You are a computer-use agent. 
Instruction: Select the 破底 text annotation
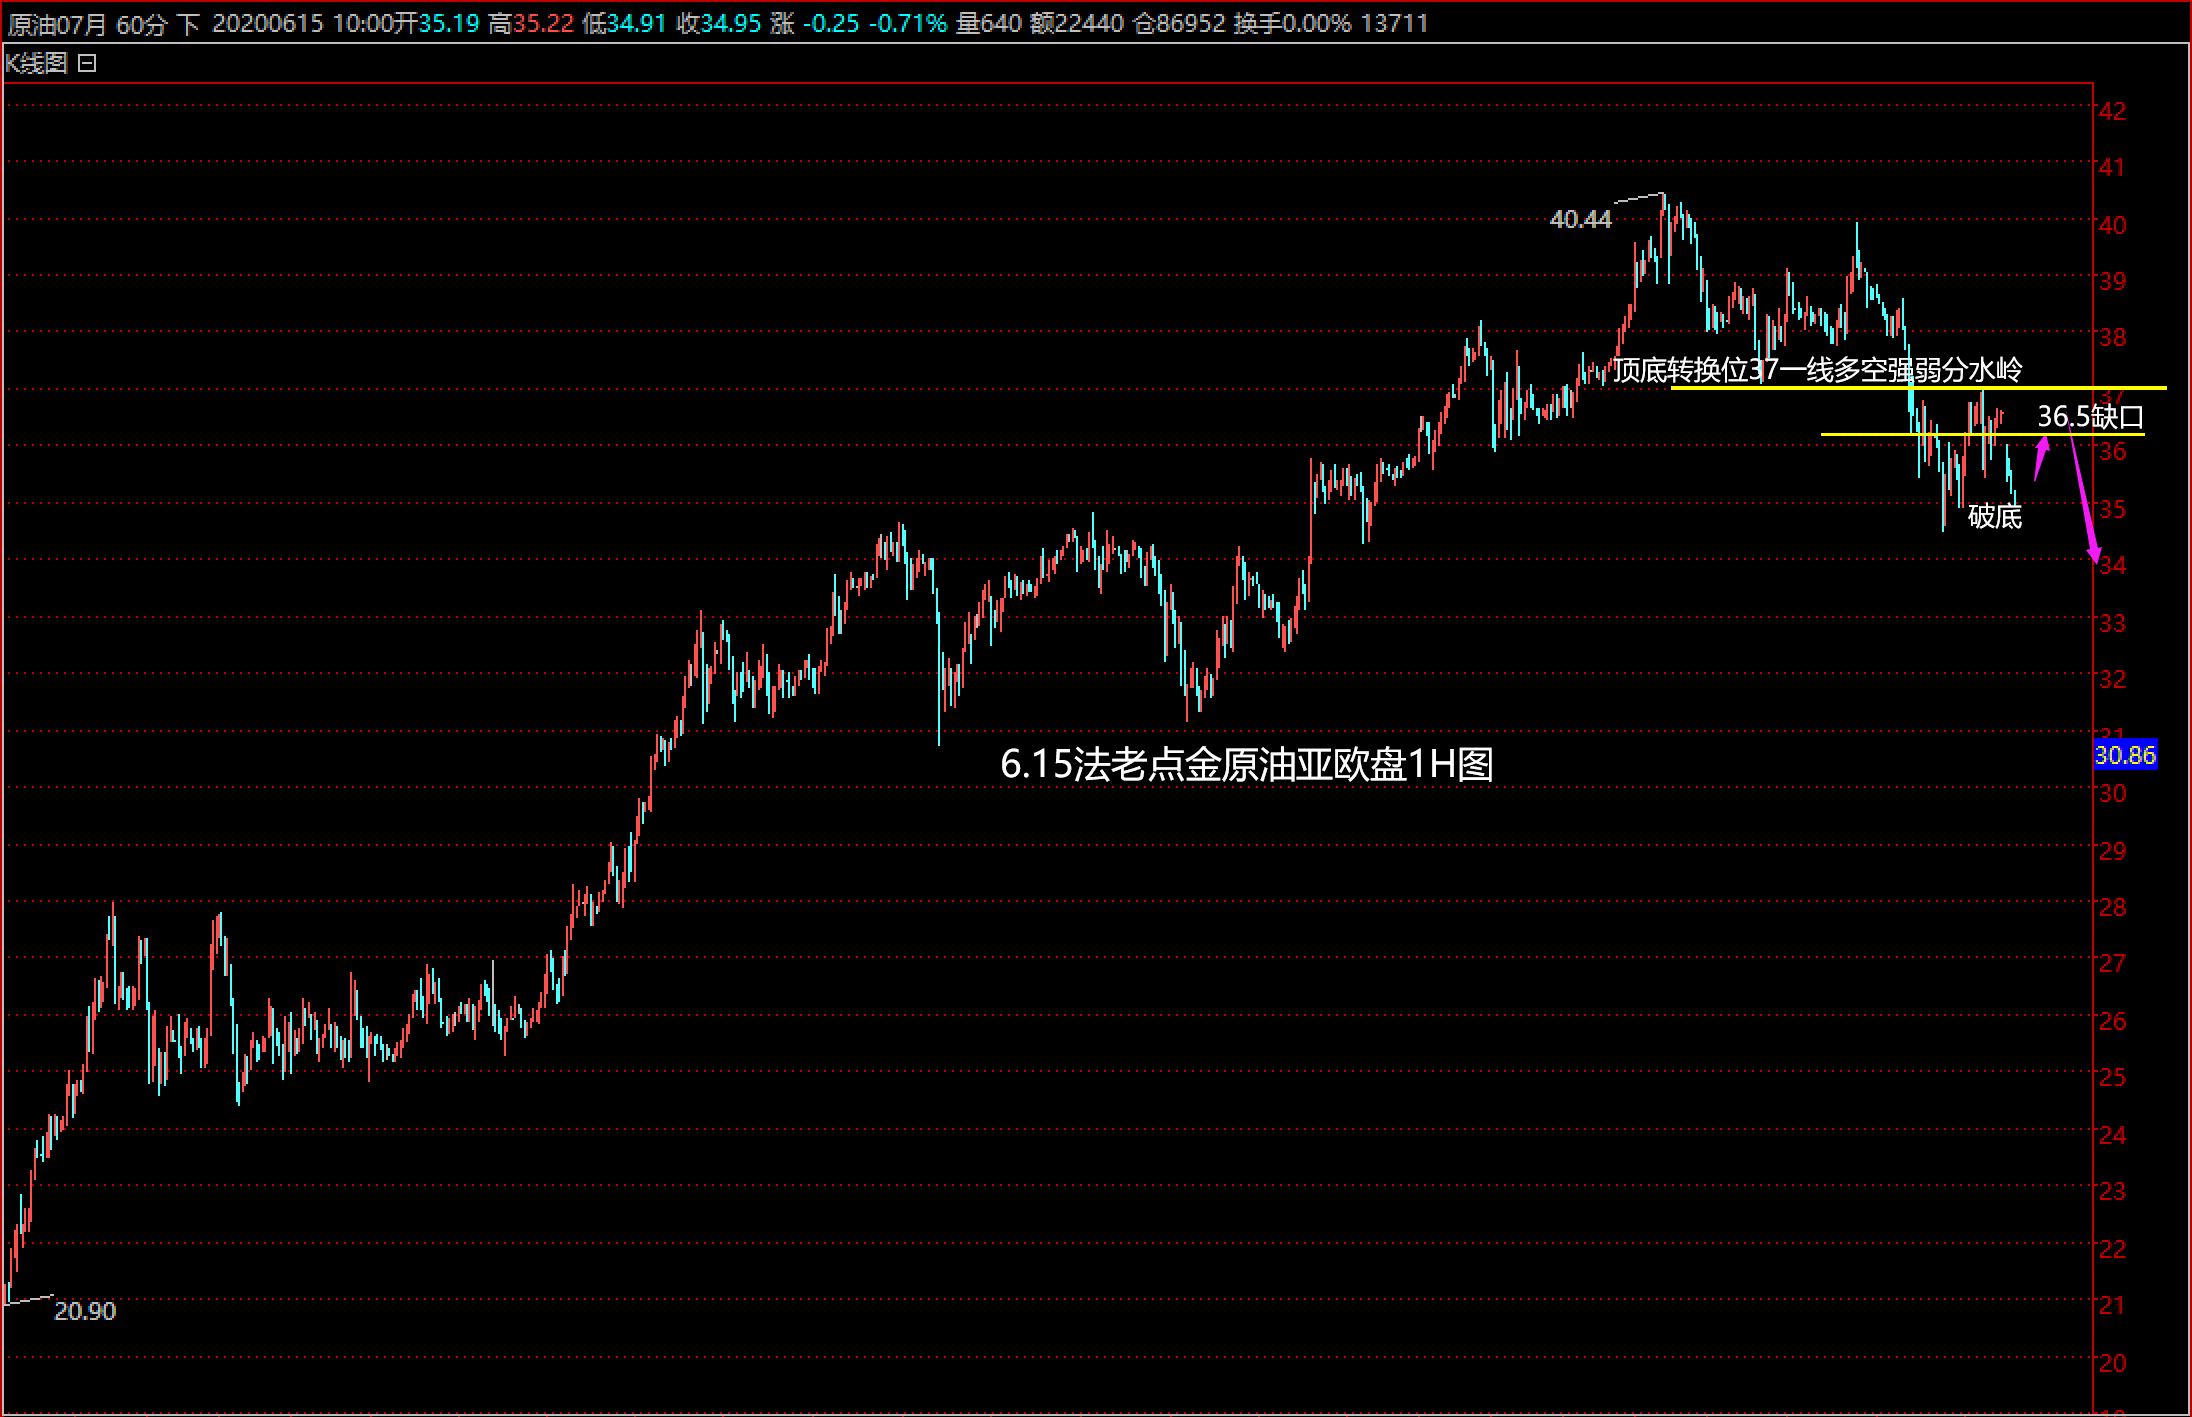[x=1994, y=517]
